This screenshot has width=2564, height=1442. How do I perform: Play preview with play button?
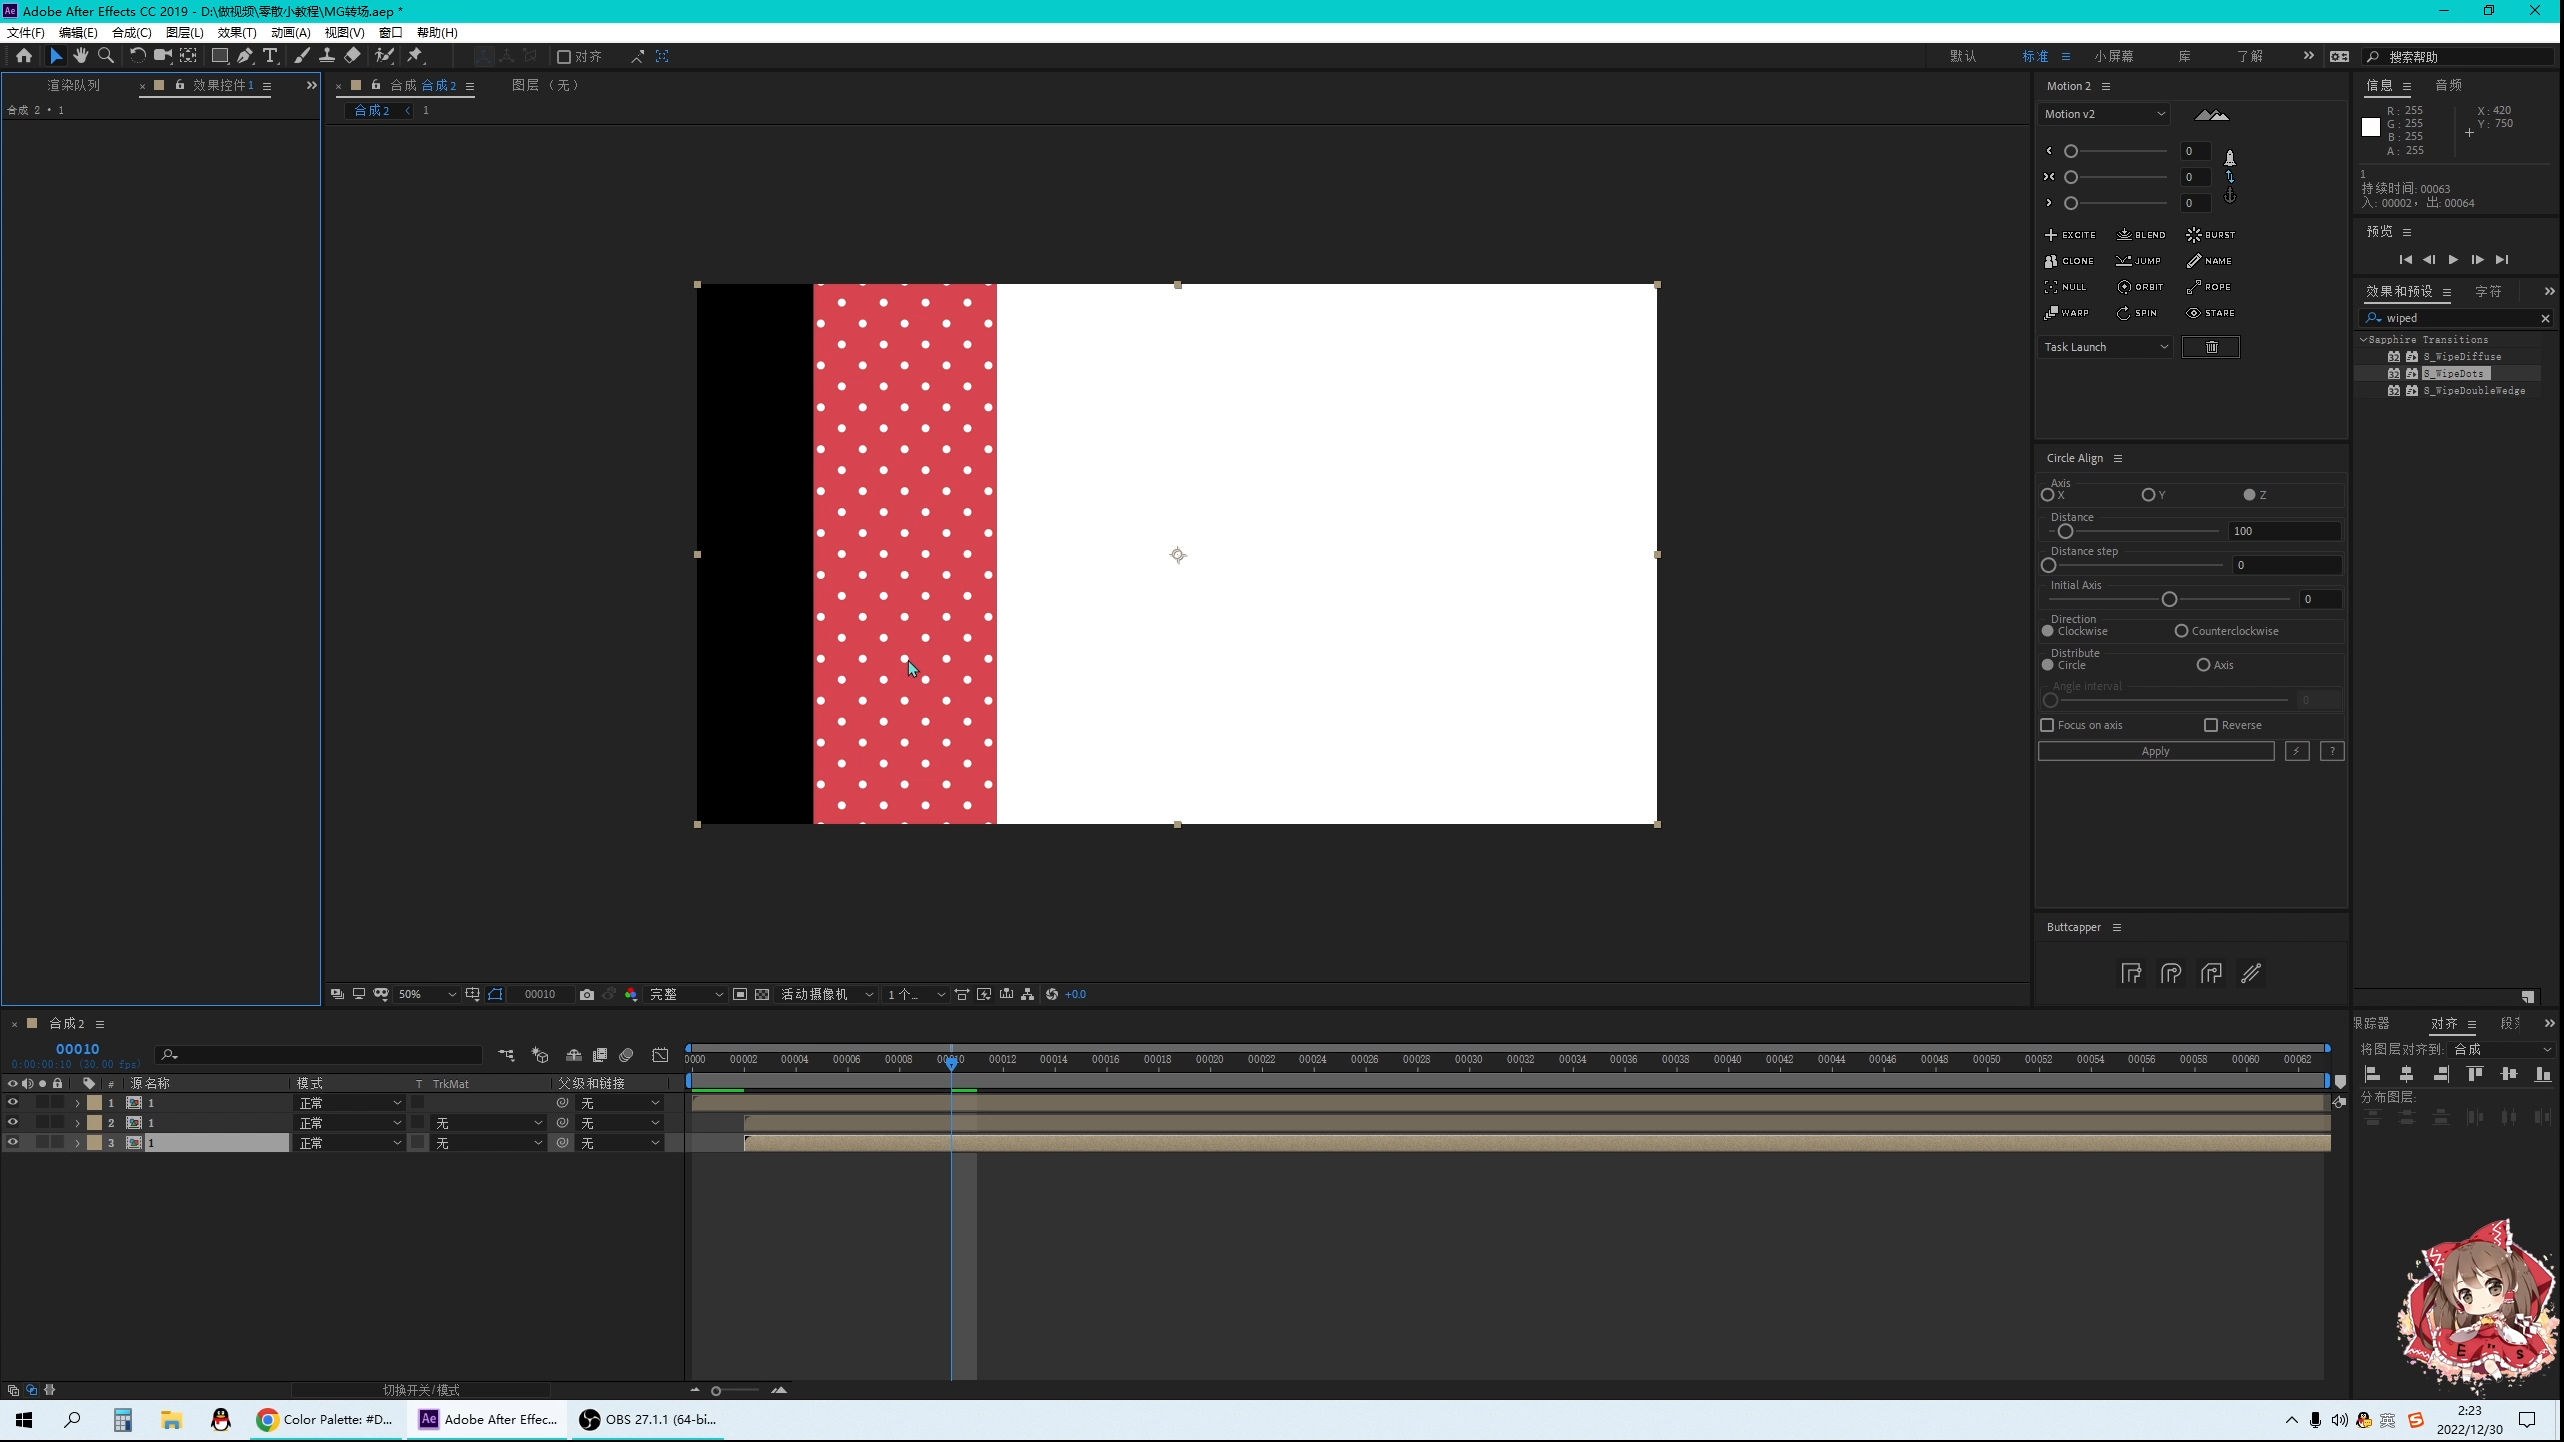pos(2453,259)
